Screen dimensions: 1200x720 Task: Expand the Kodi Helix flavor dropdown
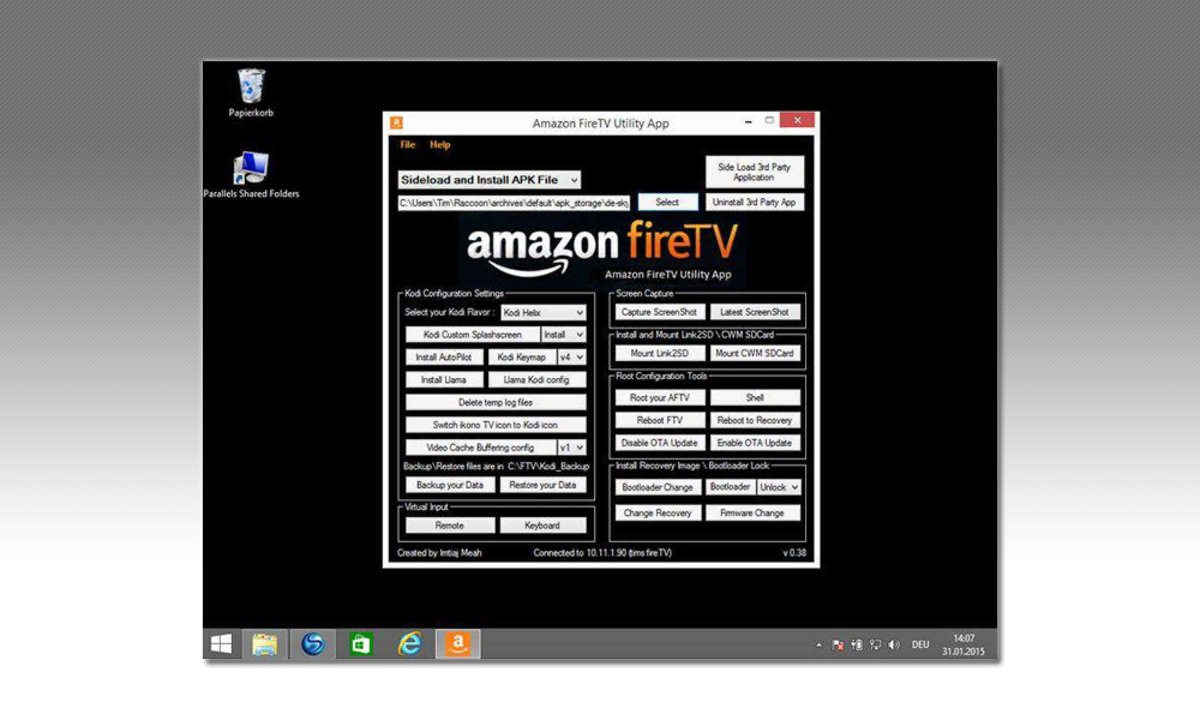click(x=543, y=313)
